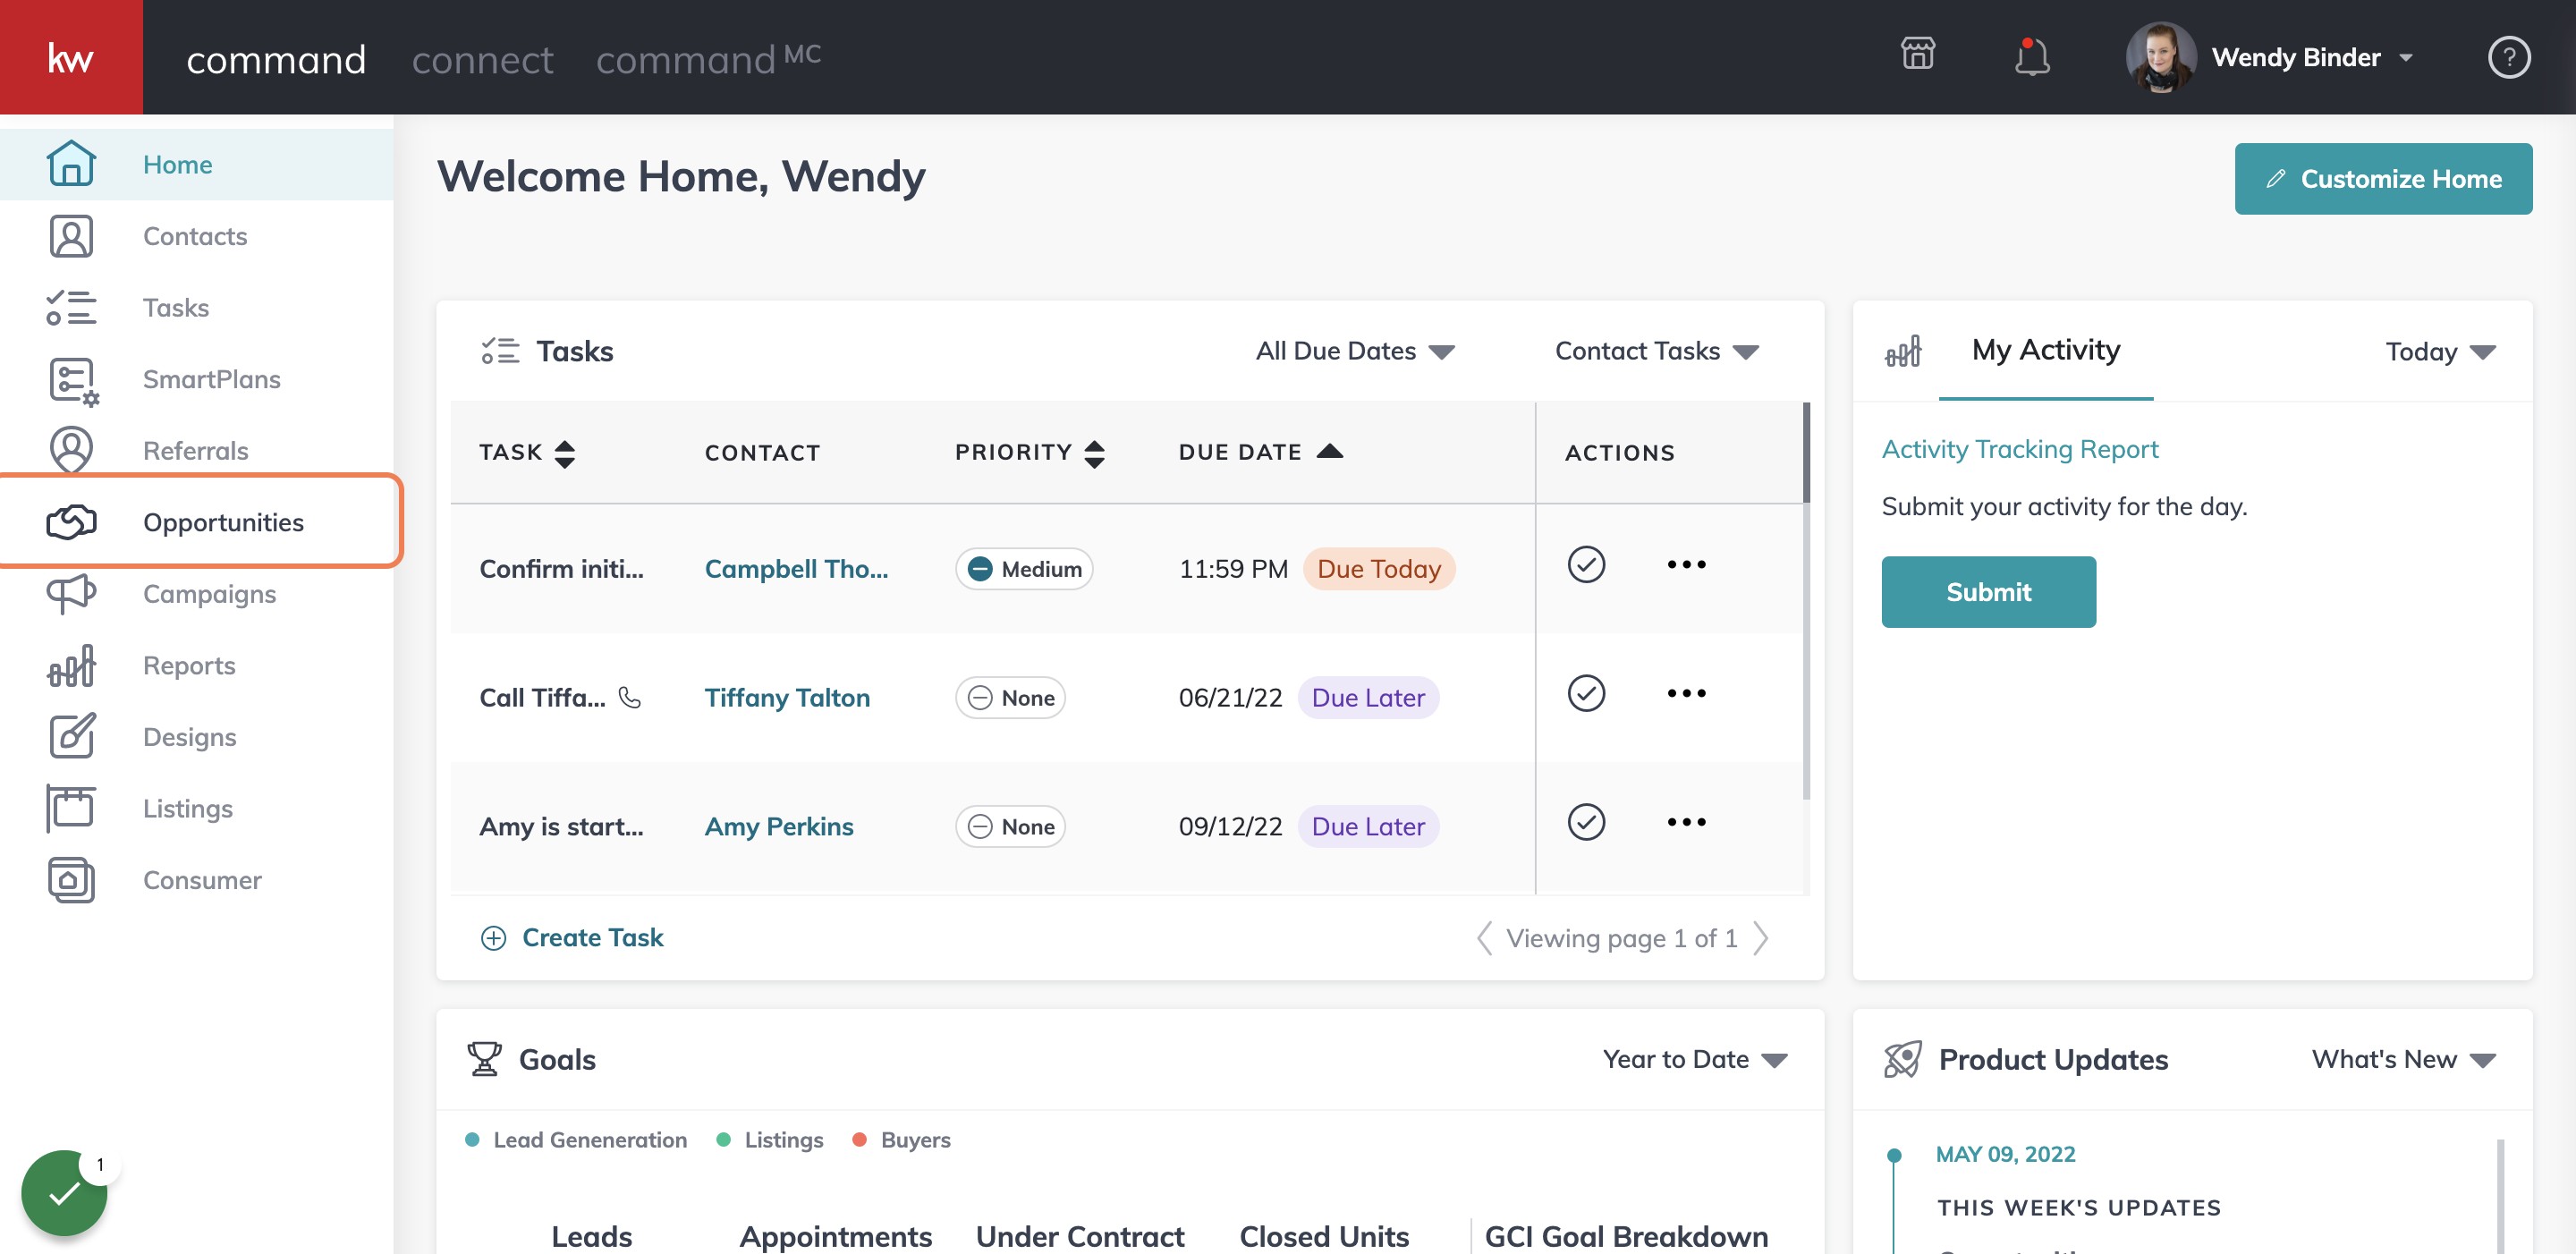This screenshot has width=2576, height=1254.
Task: Switch to the connect tab
Action: (x=482, y=60)
